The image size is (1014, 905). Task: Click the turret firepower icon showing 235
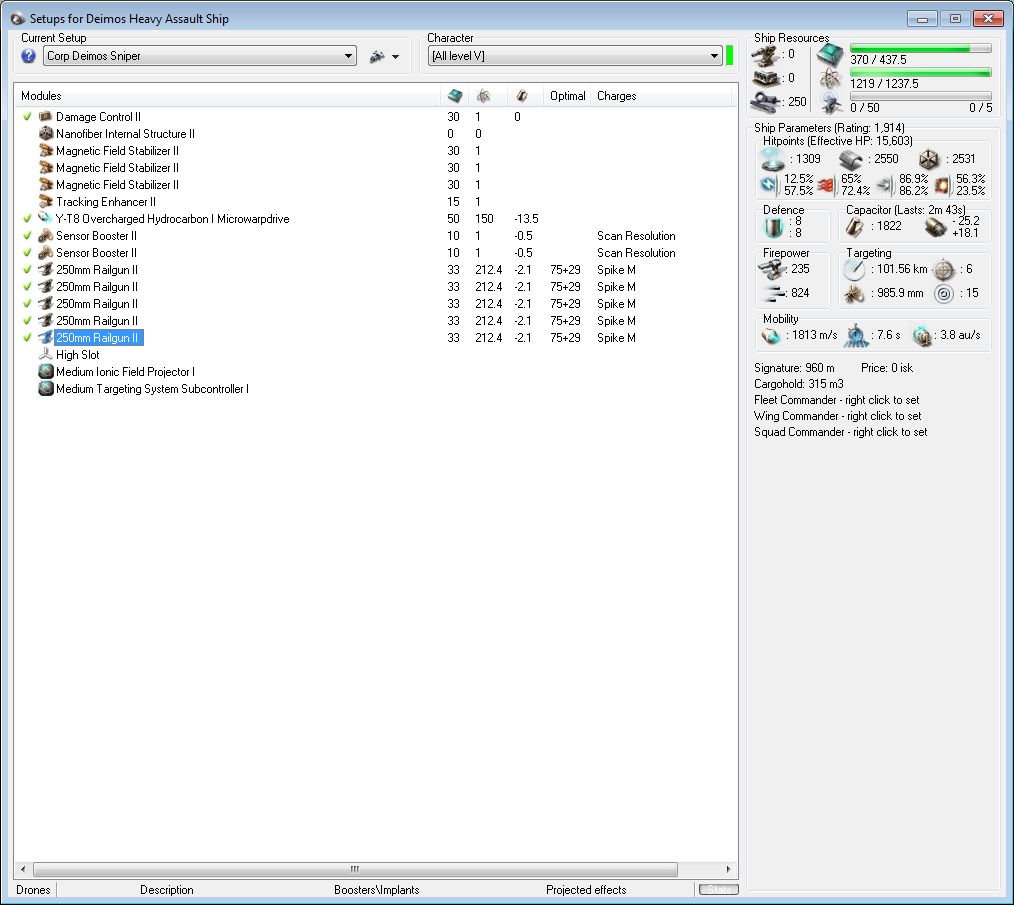772,268
